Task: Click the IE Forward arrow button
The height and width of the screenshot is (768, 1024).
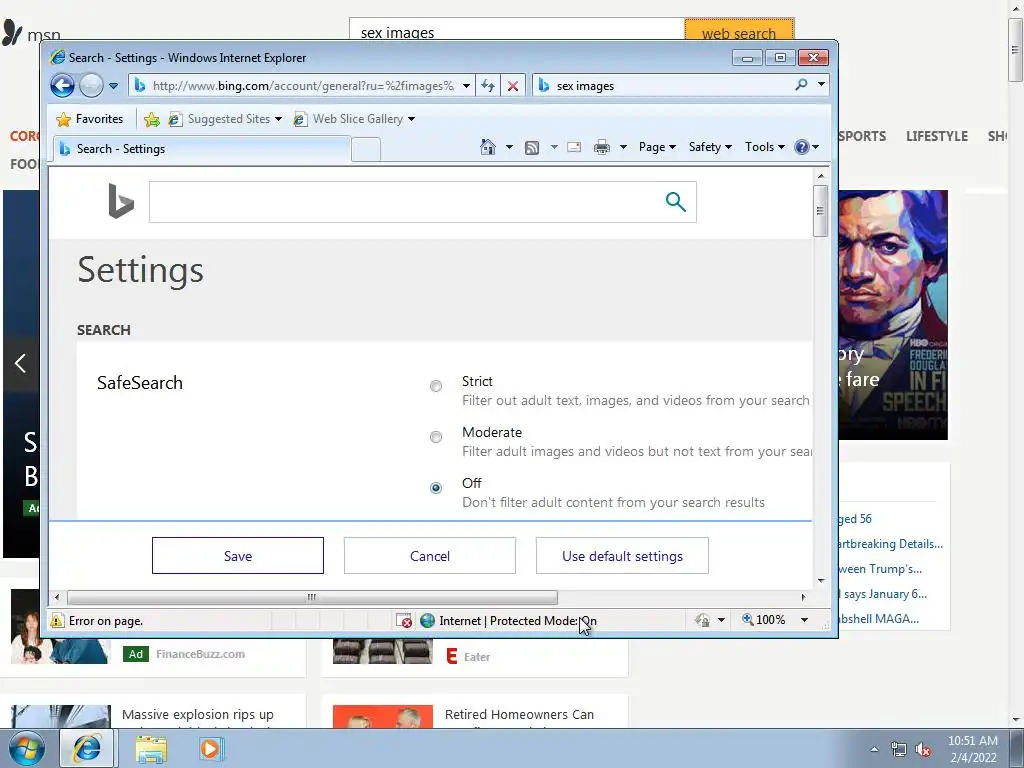Action: pos(91,86)
